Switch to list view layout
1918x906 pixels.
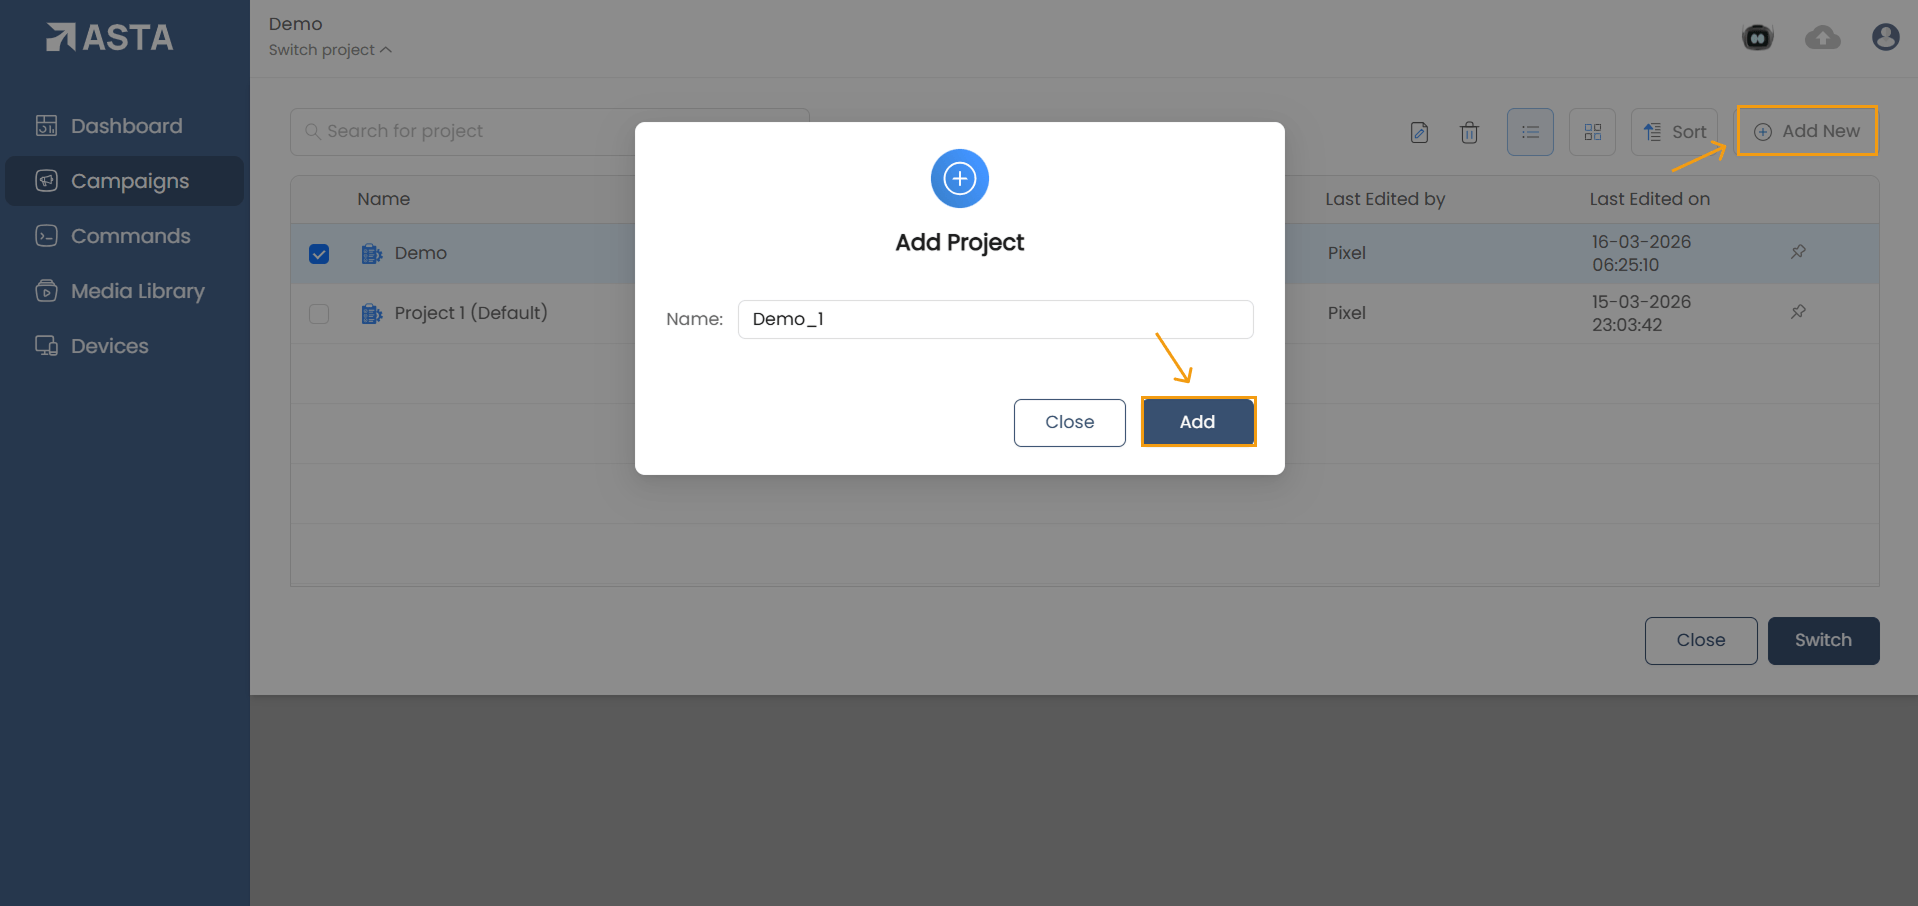[1530, 132]
